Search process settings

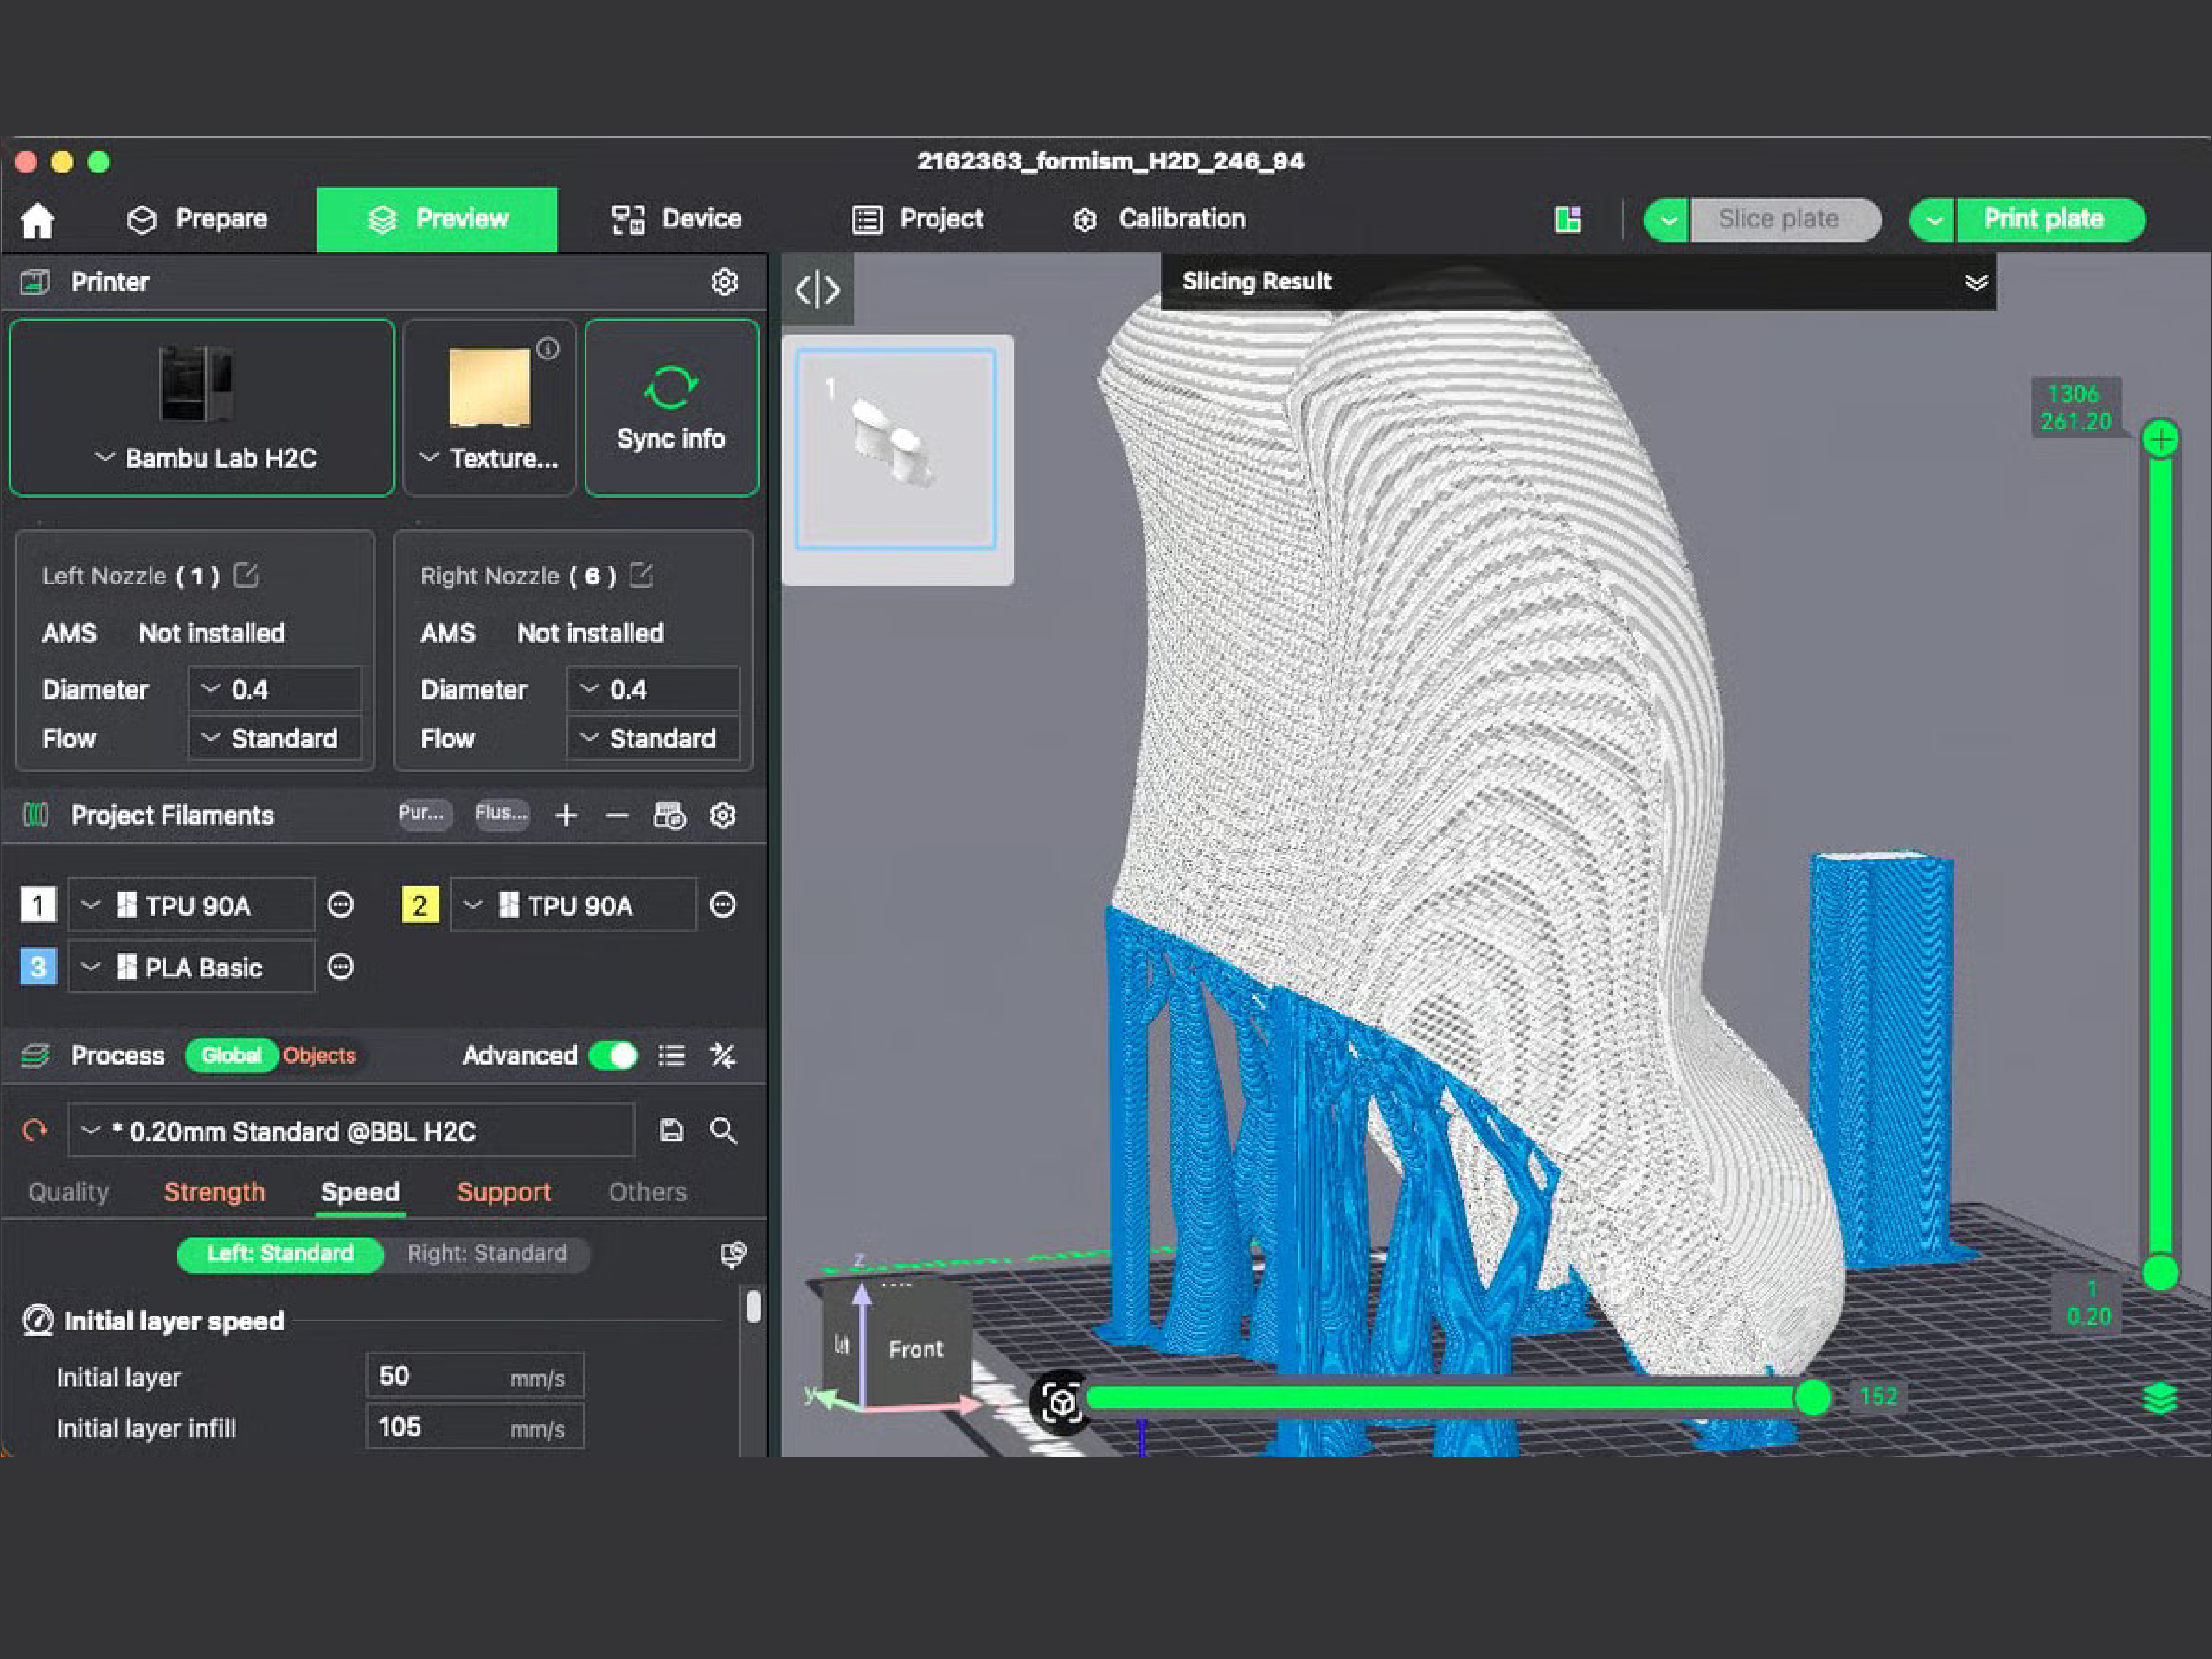coord(723,1131)
